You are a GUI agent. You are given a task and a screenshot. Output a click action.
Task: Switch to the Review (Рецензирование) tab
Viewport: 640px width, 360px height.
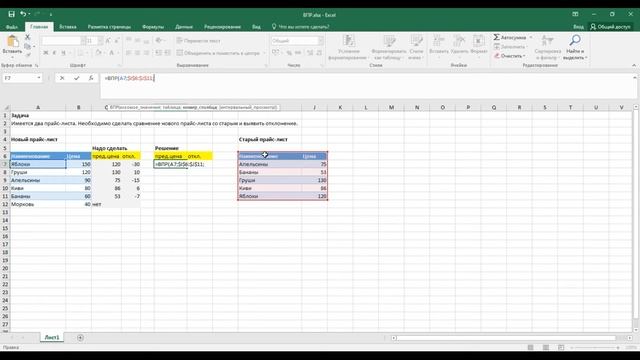pyautogui.click(x=222, y=27)
